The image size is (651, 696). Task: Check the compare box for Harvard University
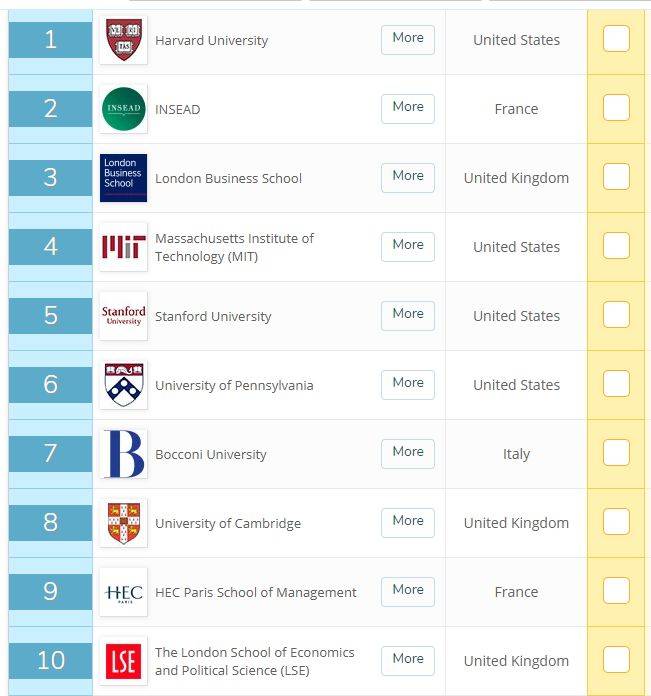pyautogui.click(x=616, y=39)
